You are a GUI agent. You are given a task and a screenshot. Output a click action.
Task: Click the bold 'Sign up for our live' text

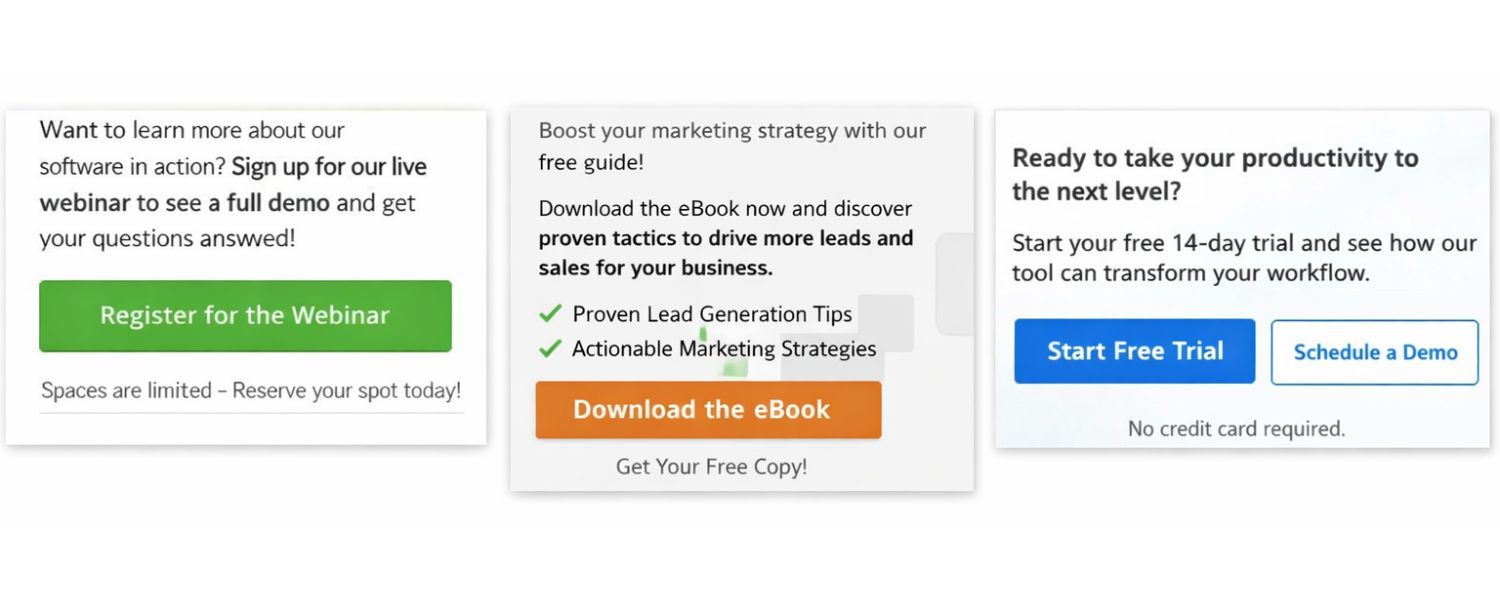tap(329, 167)
